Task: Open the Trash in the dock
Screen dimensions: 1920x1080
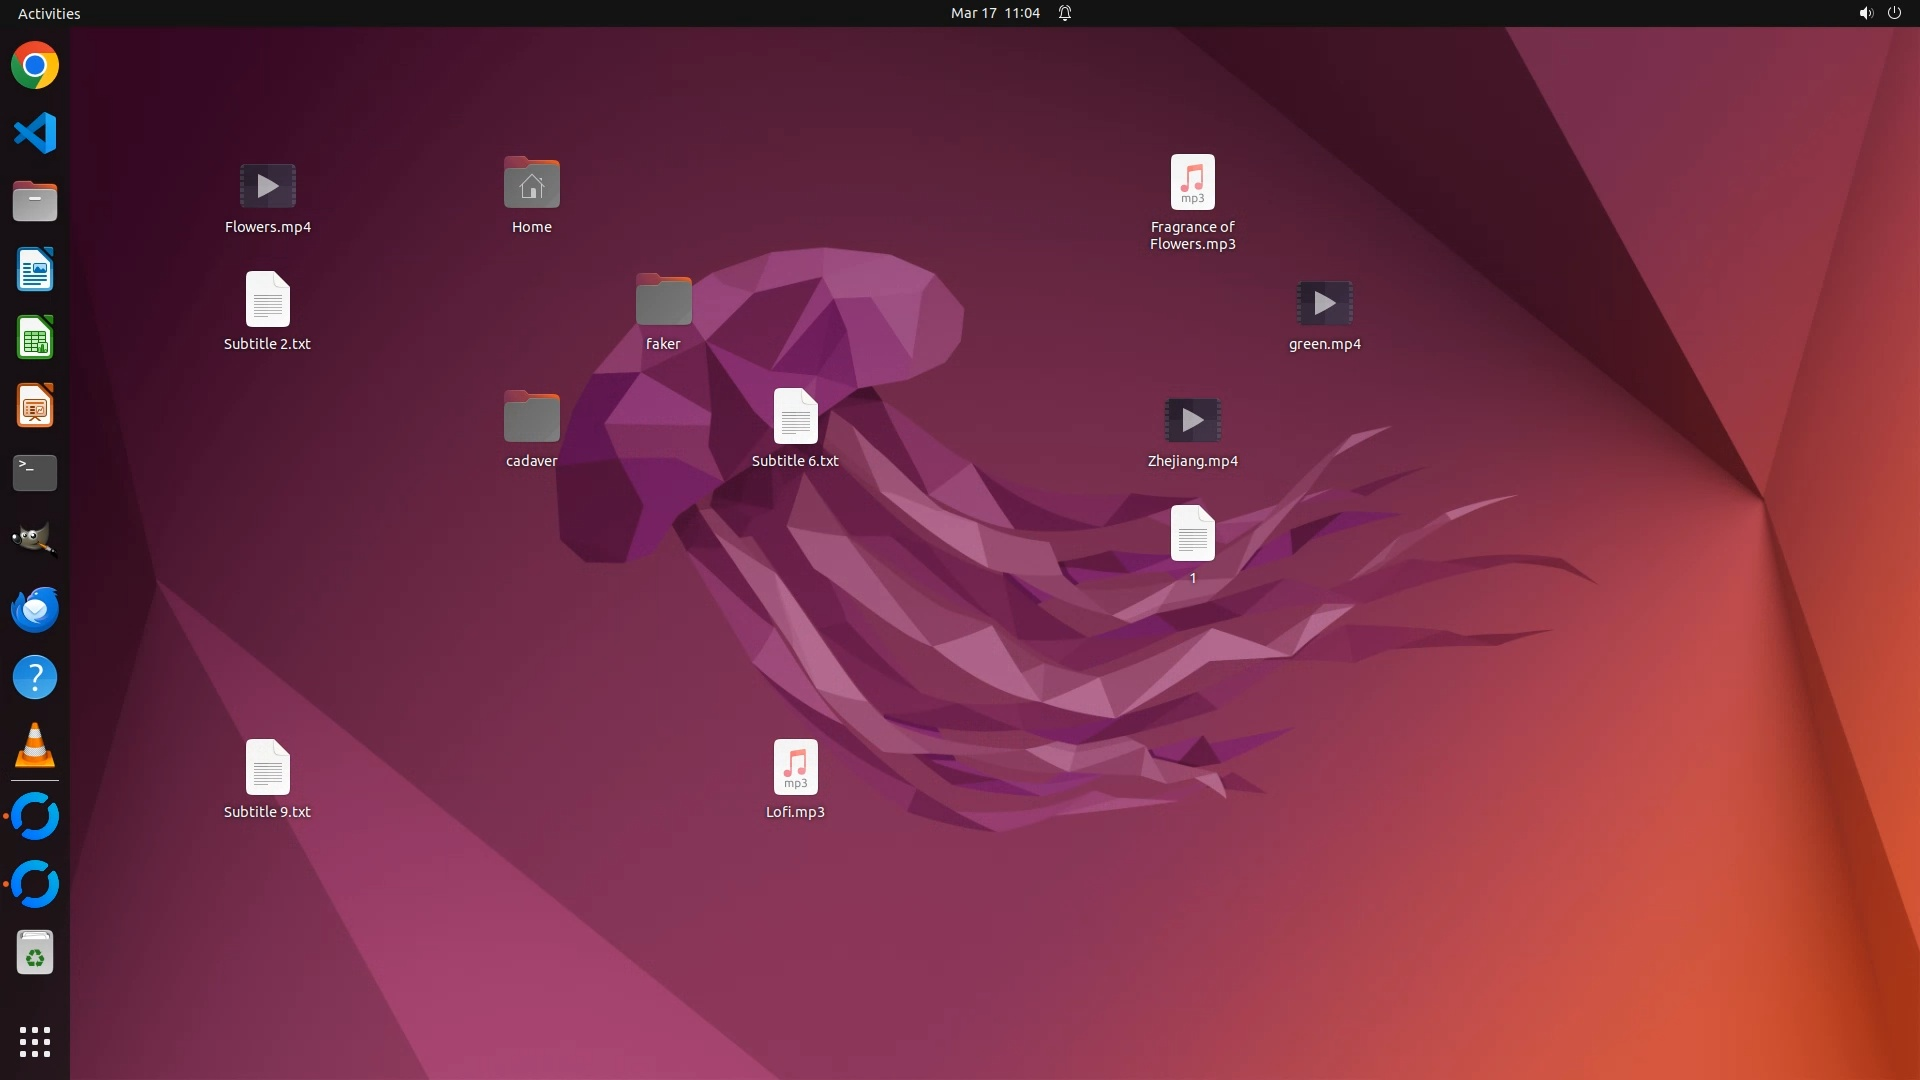Action: pos(35,953)
